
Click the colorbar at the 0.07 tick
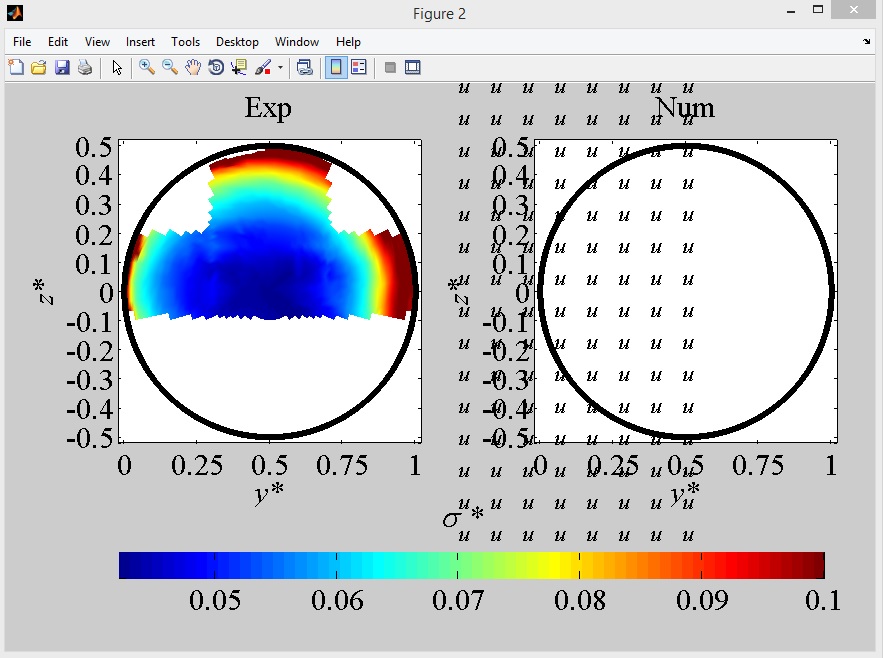point(457,565)
